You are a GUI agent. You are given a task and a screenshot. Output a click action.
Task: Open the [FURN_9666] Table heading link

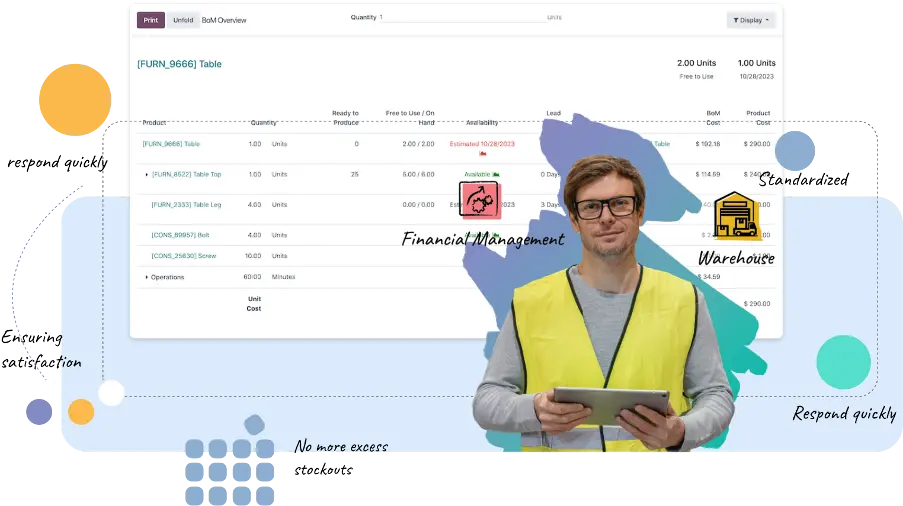[x=179, y=64]
